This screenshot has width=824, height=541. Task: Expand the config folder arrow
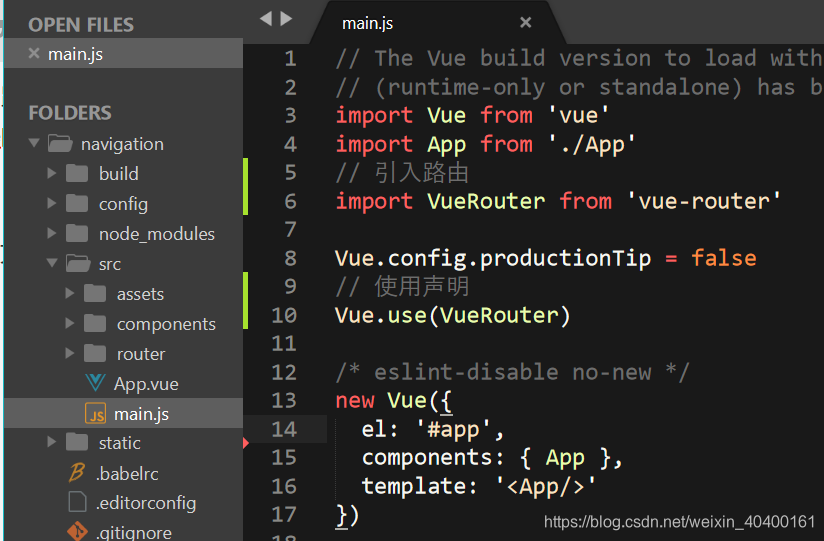tap(52, 203)
